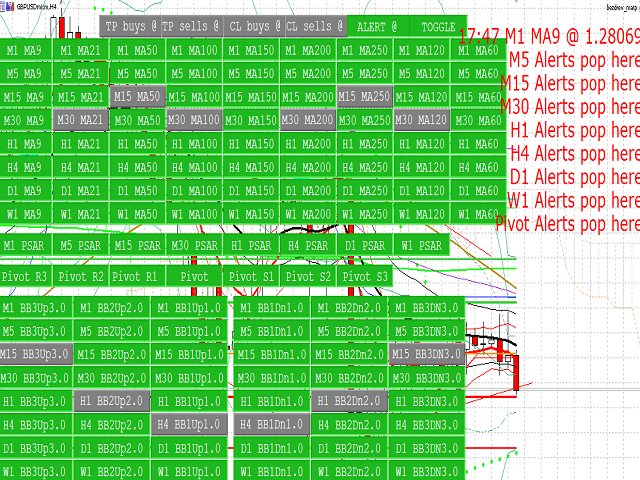Toggle the grey H1 BB2Dn2.0 button
Screen dimensions: 640x480
pos(349,401)
